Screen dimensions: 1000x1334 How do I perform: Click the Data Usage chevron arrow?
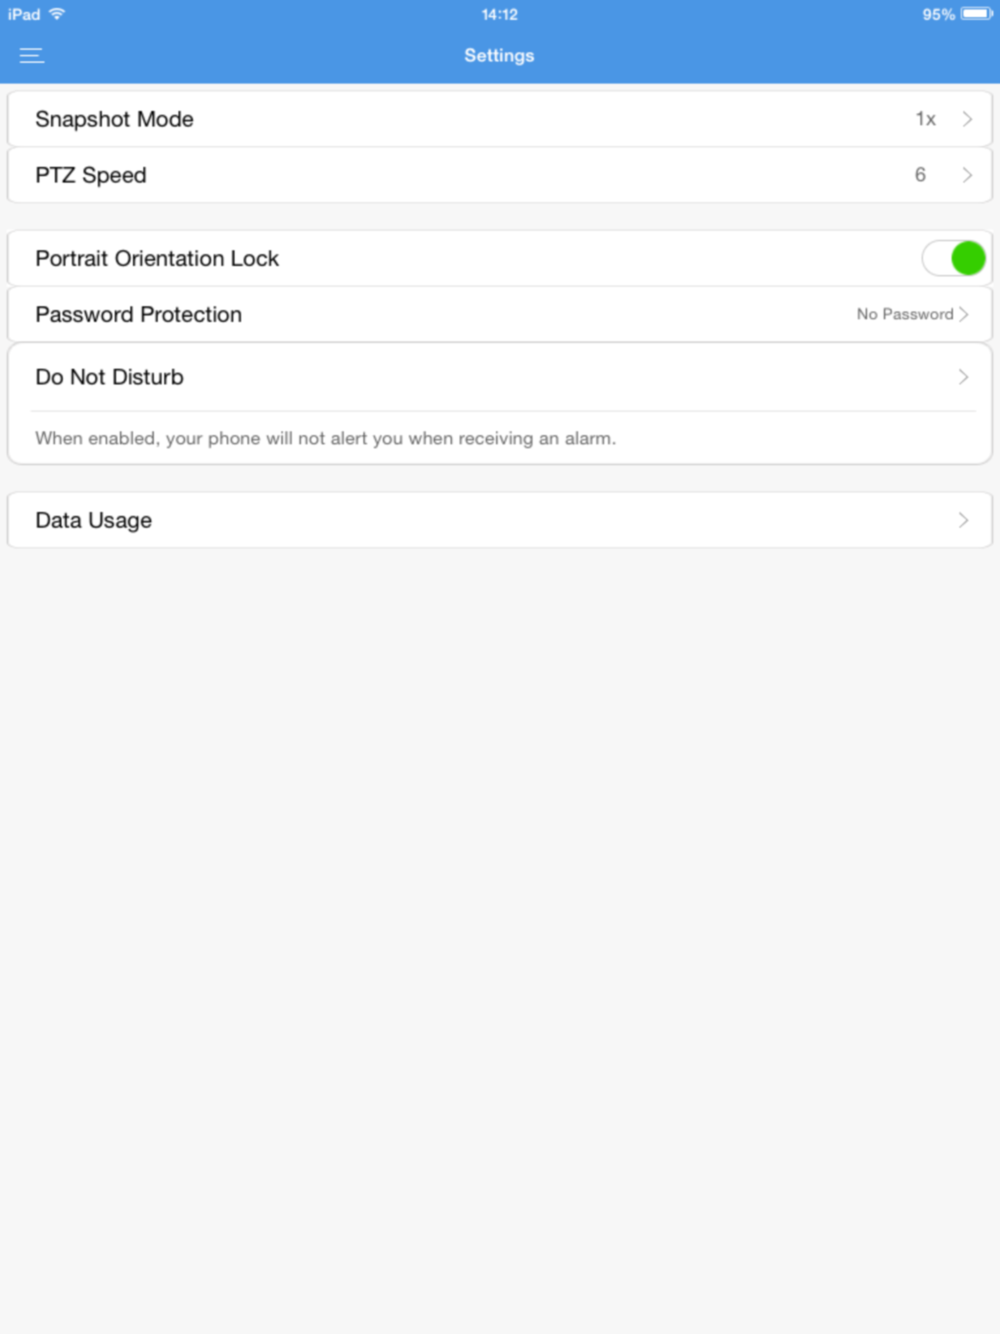(x=963, y=520)
